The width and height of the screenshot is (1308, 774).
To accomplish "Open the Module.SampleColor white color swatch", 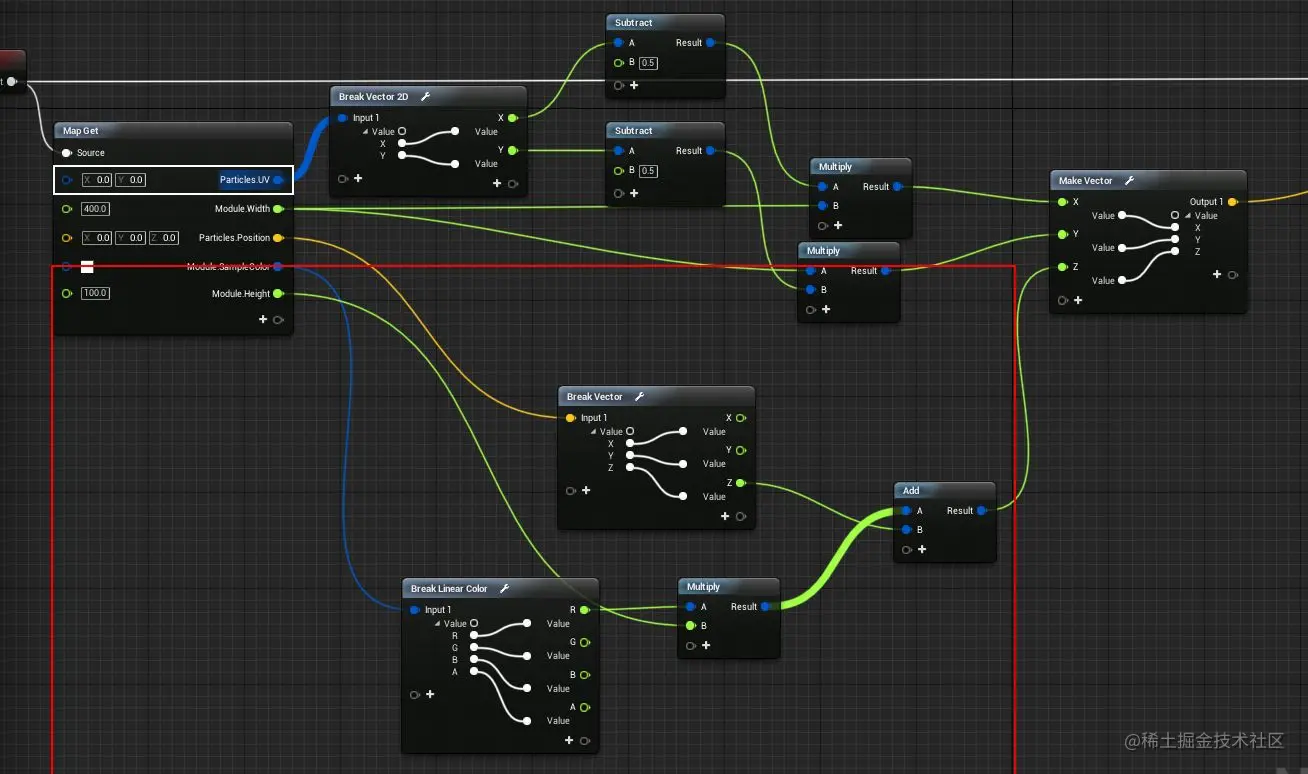I will (x=87, y=266).
